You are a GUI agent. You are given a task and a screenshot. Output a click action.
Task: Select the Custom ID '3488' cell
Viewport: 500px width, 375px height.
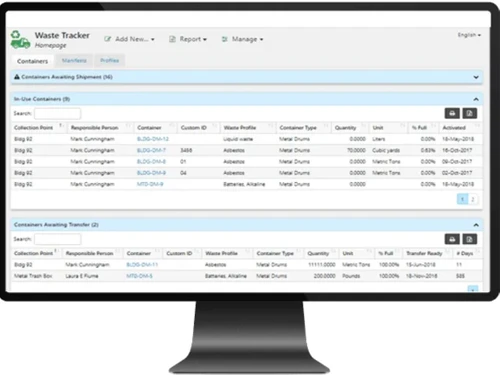coord(186,150)
